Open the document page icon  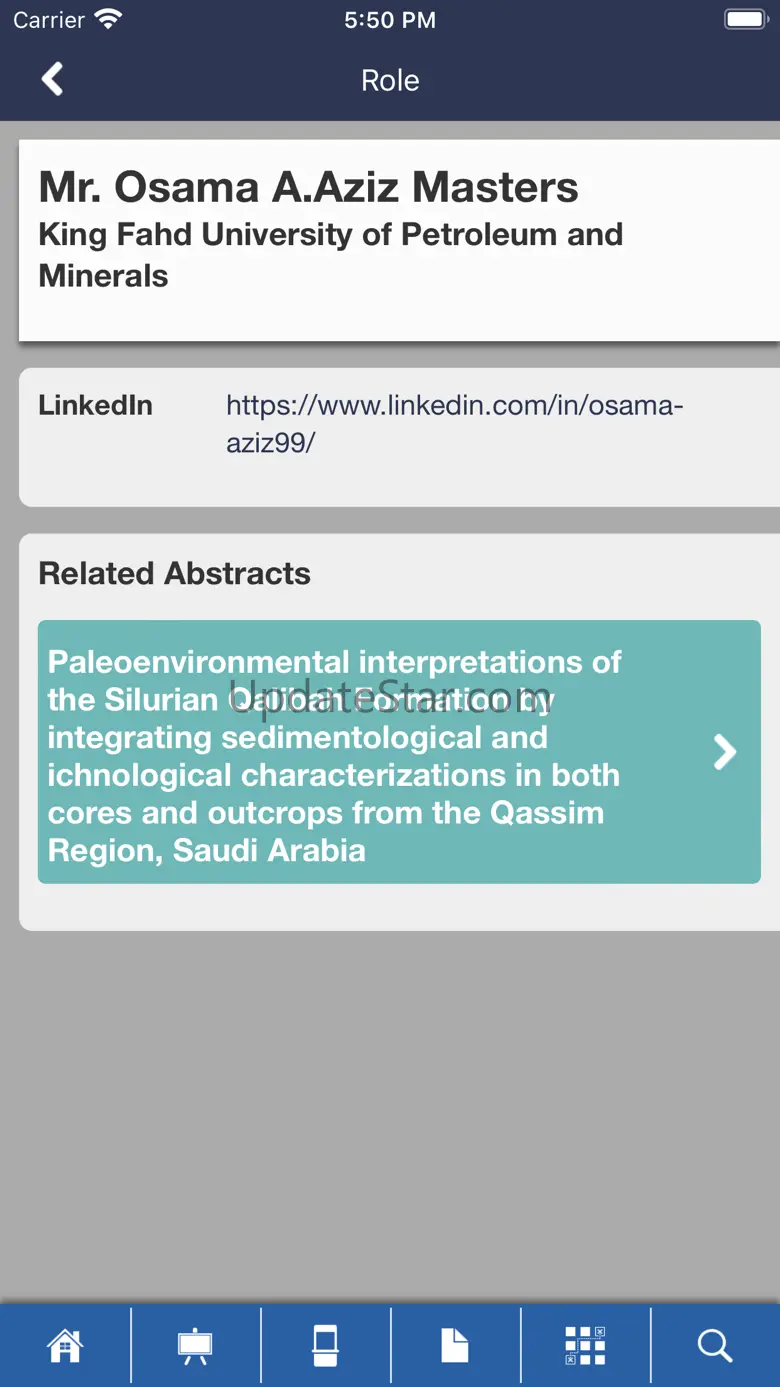455,1345
